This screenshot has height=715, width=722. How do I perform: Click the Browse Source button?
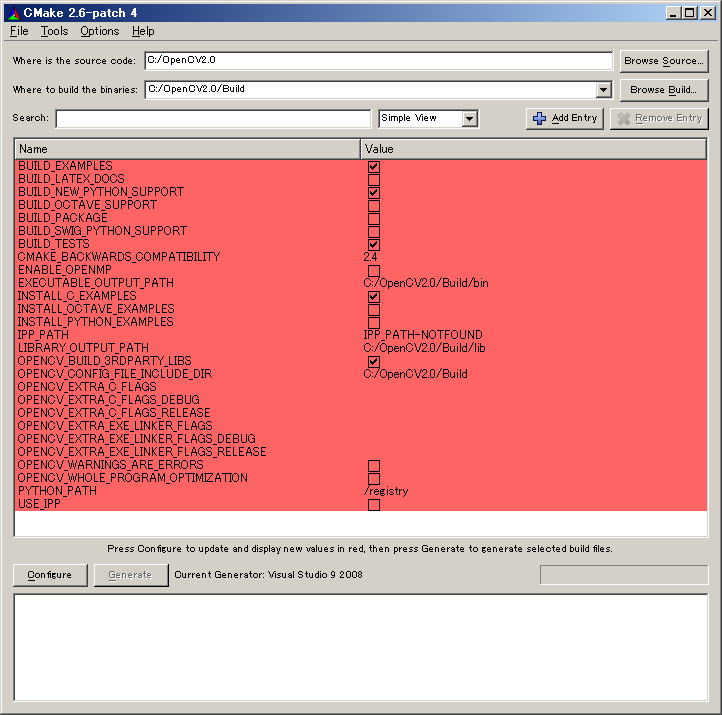coord(664,61)
